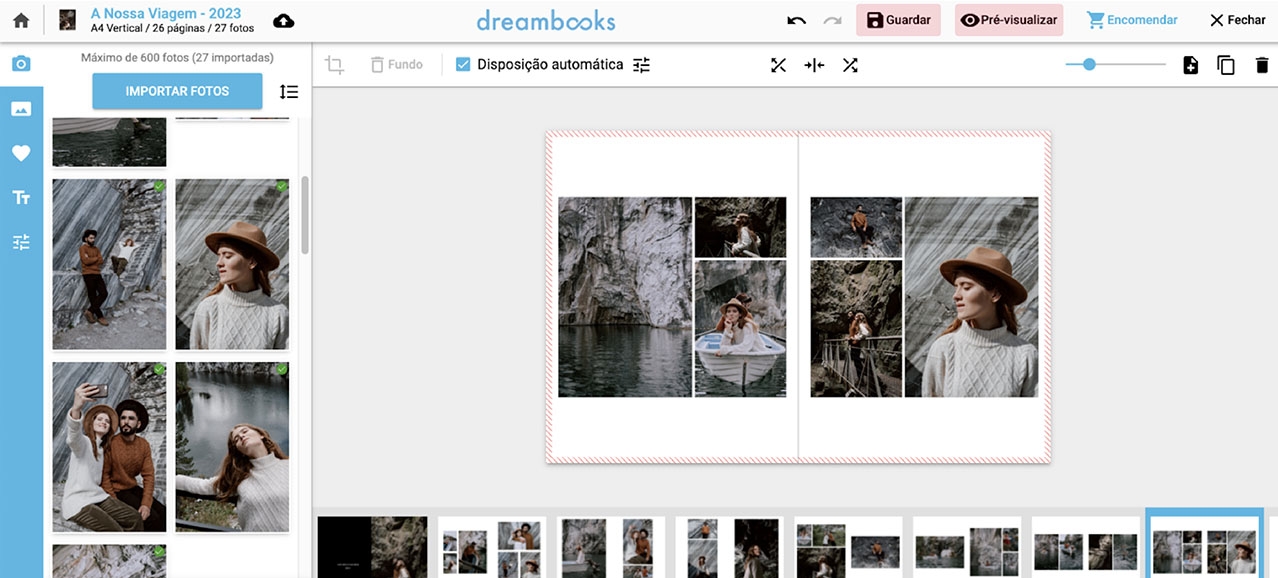Open the Tt text tool in sidebar

tap(21, 197)
